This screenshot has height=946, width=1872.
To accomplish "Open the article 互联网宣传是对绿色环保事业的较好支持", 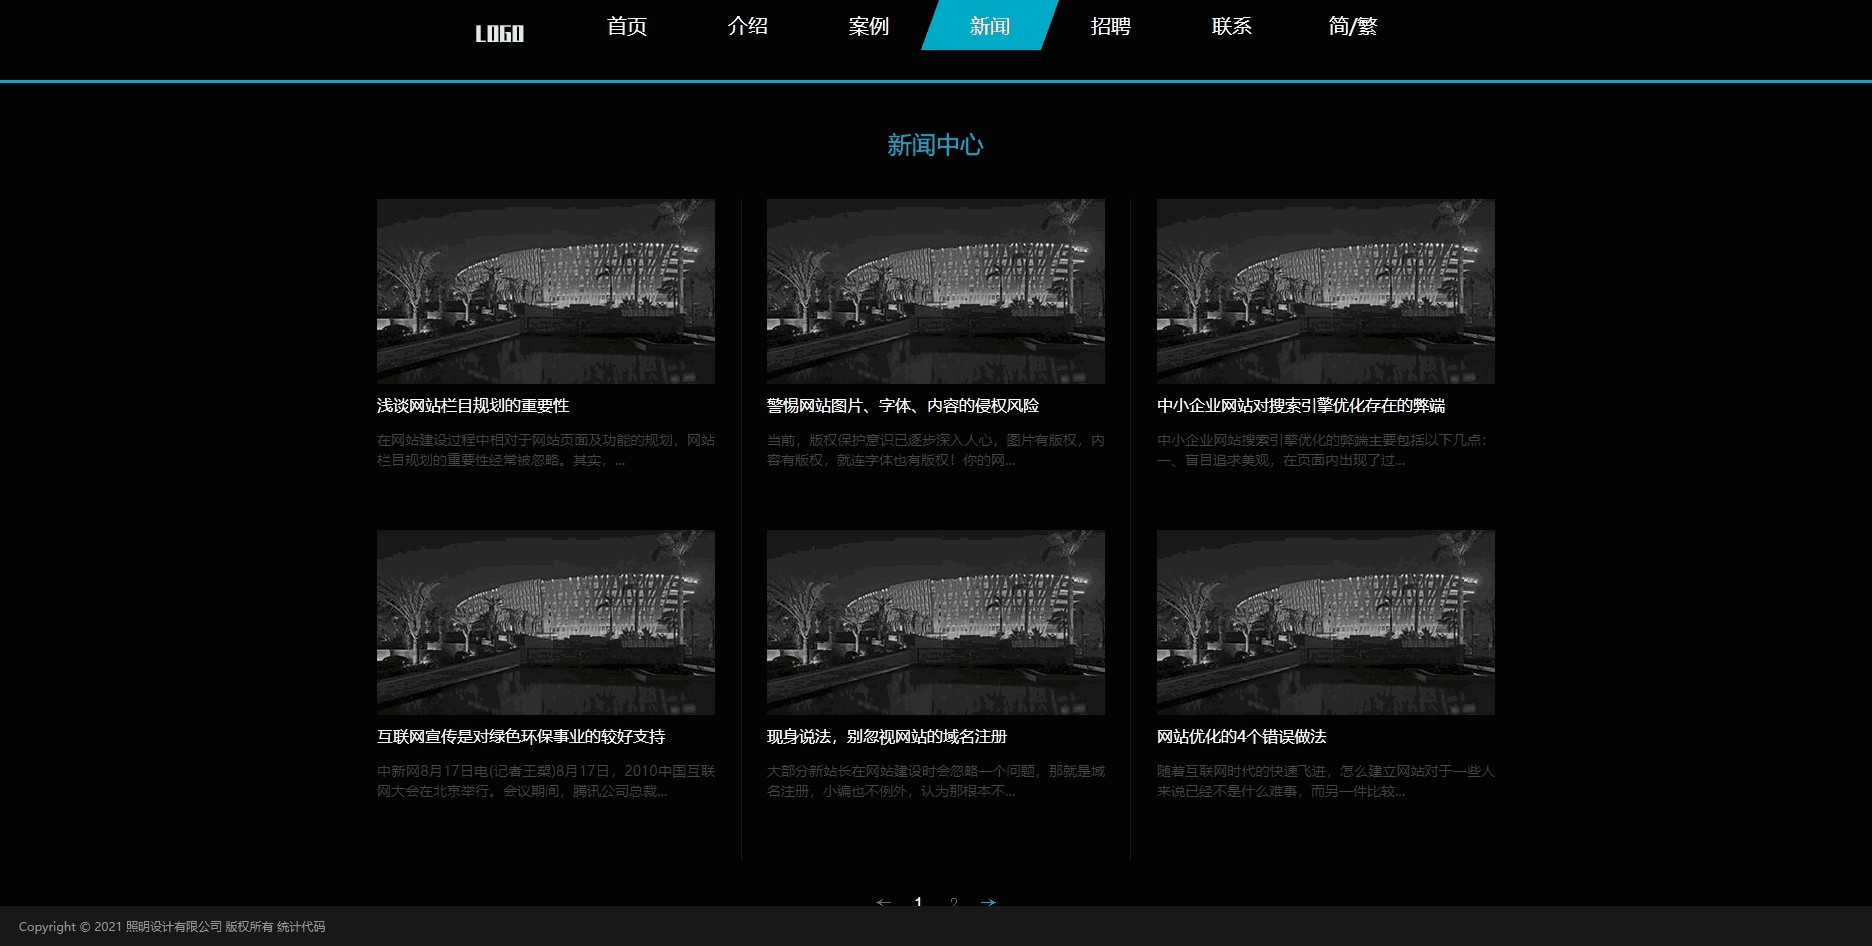I will [520, 737].
